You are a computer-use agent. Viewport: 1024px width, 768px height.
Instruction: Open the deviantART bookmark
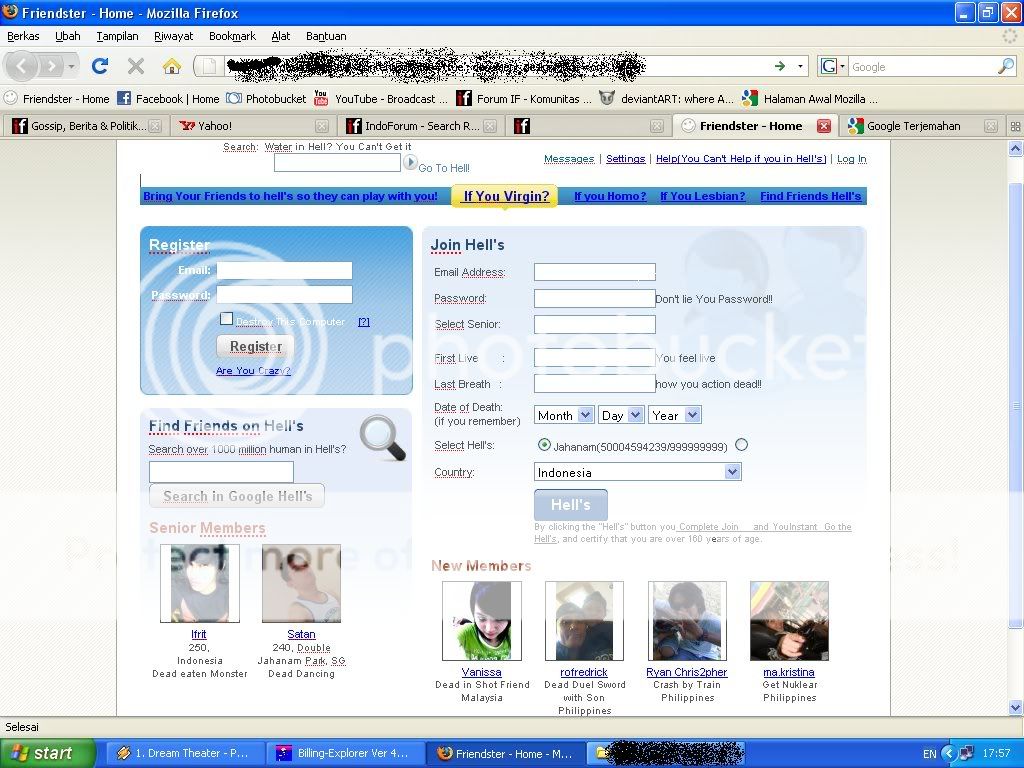667,99
